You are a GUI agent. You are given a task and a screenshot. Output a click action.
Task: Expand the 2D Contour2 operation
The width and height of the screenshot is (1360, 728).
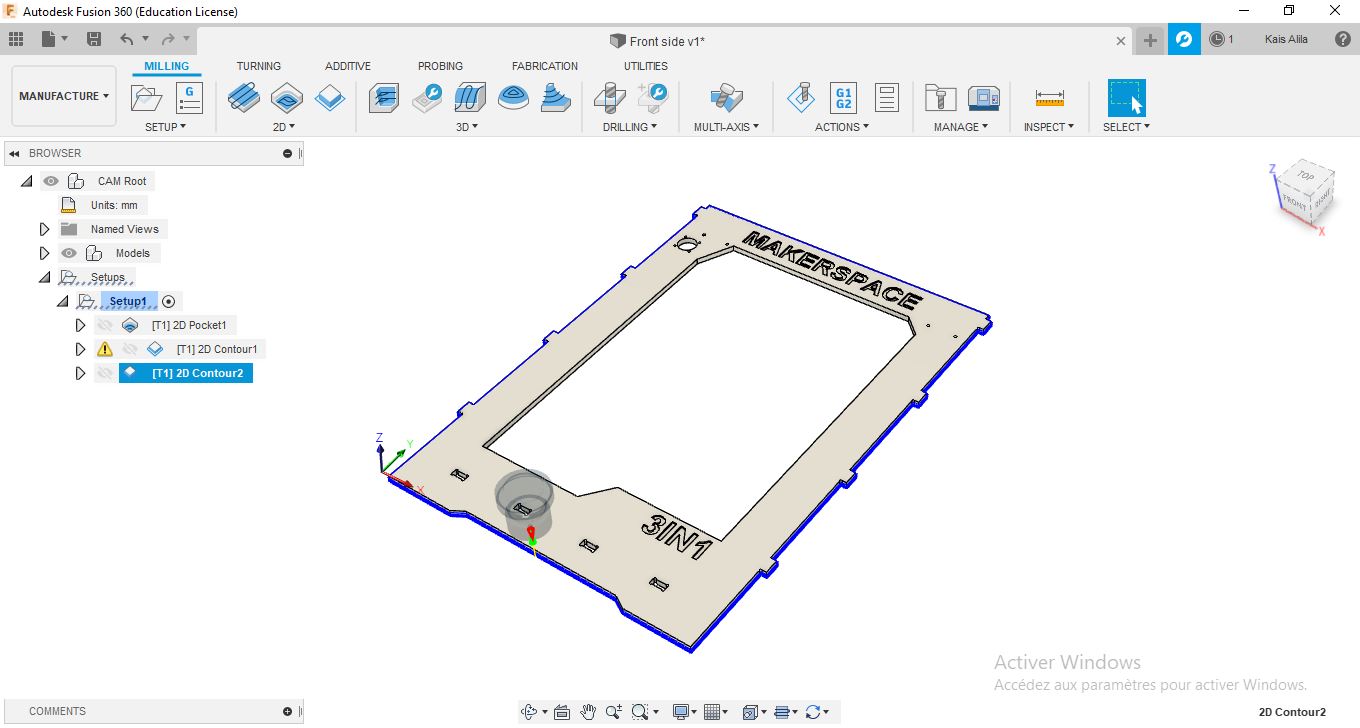click(x=81, y=373)
